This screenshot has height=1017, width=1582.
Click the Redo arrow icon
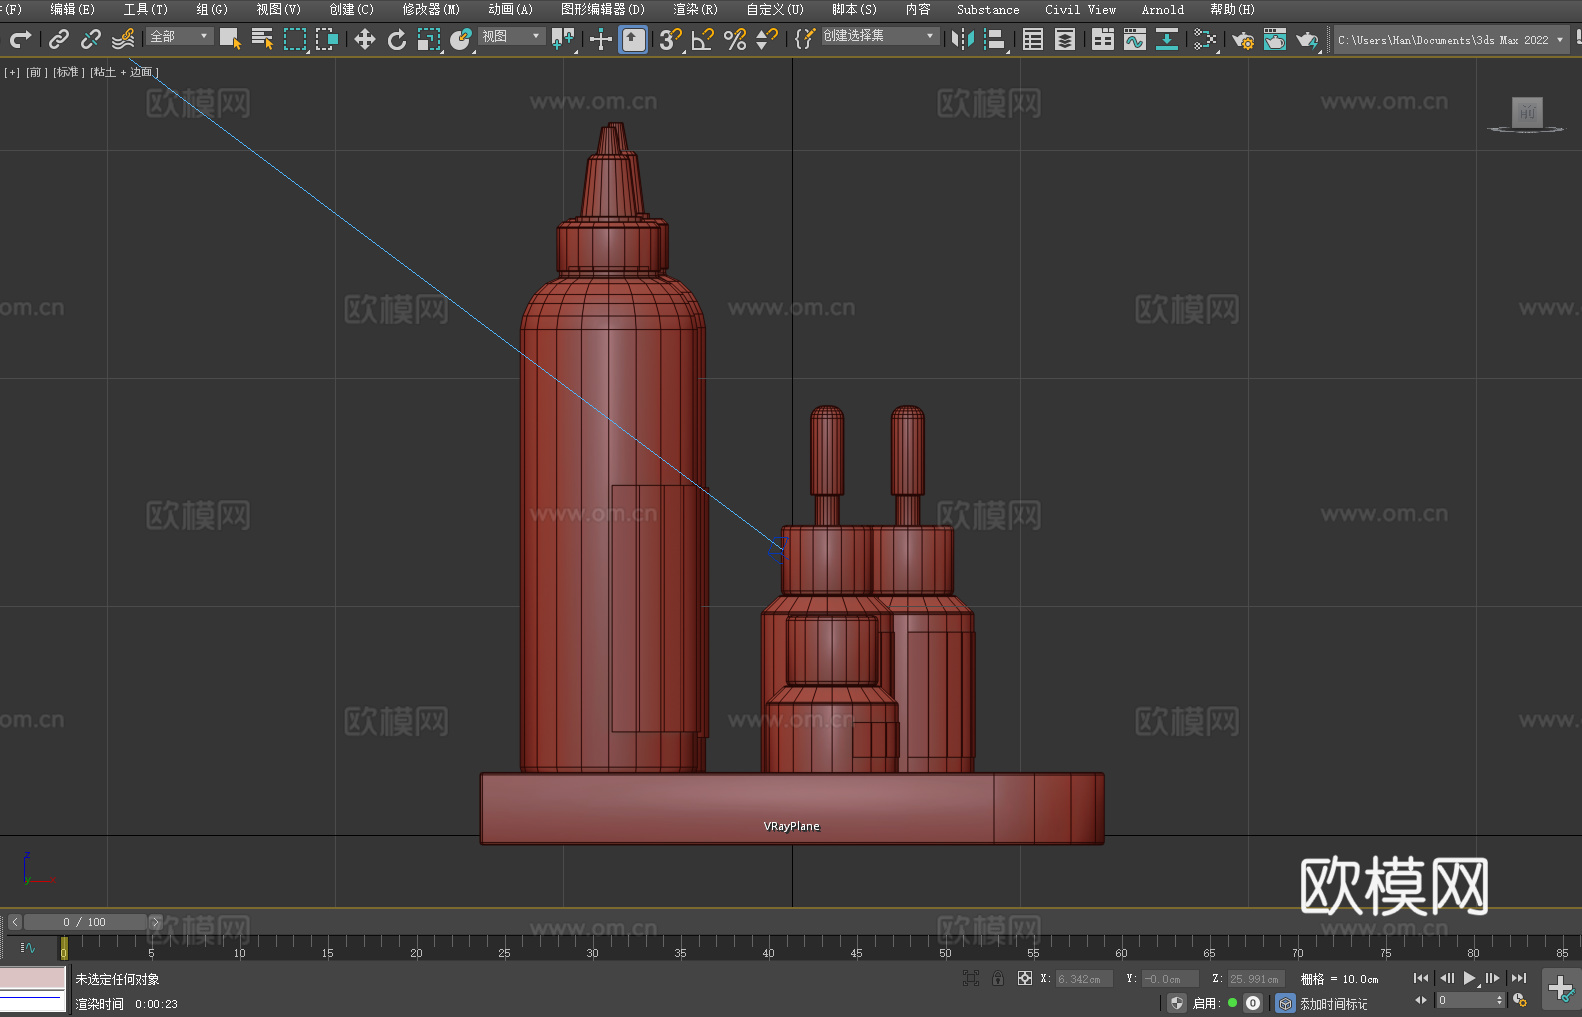tap(19, 39)
